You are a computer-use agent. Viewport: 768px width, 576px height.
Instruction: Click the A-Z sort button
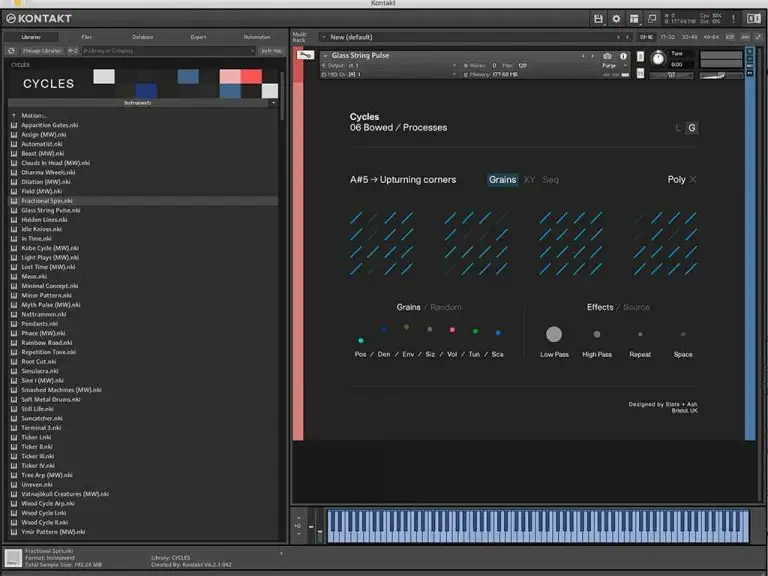tap(73, 51)
